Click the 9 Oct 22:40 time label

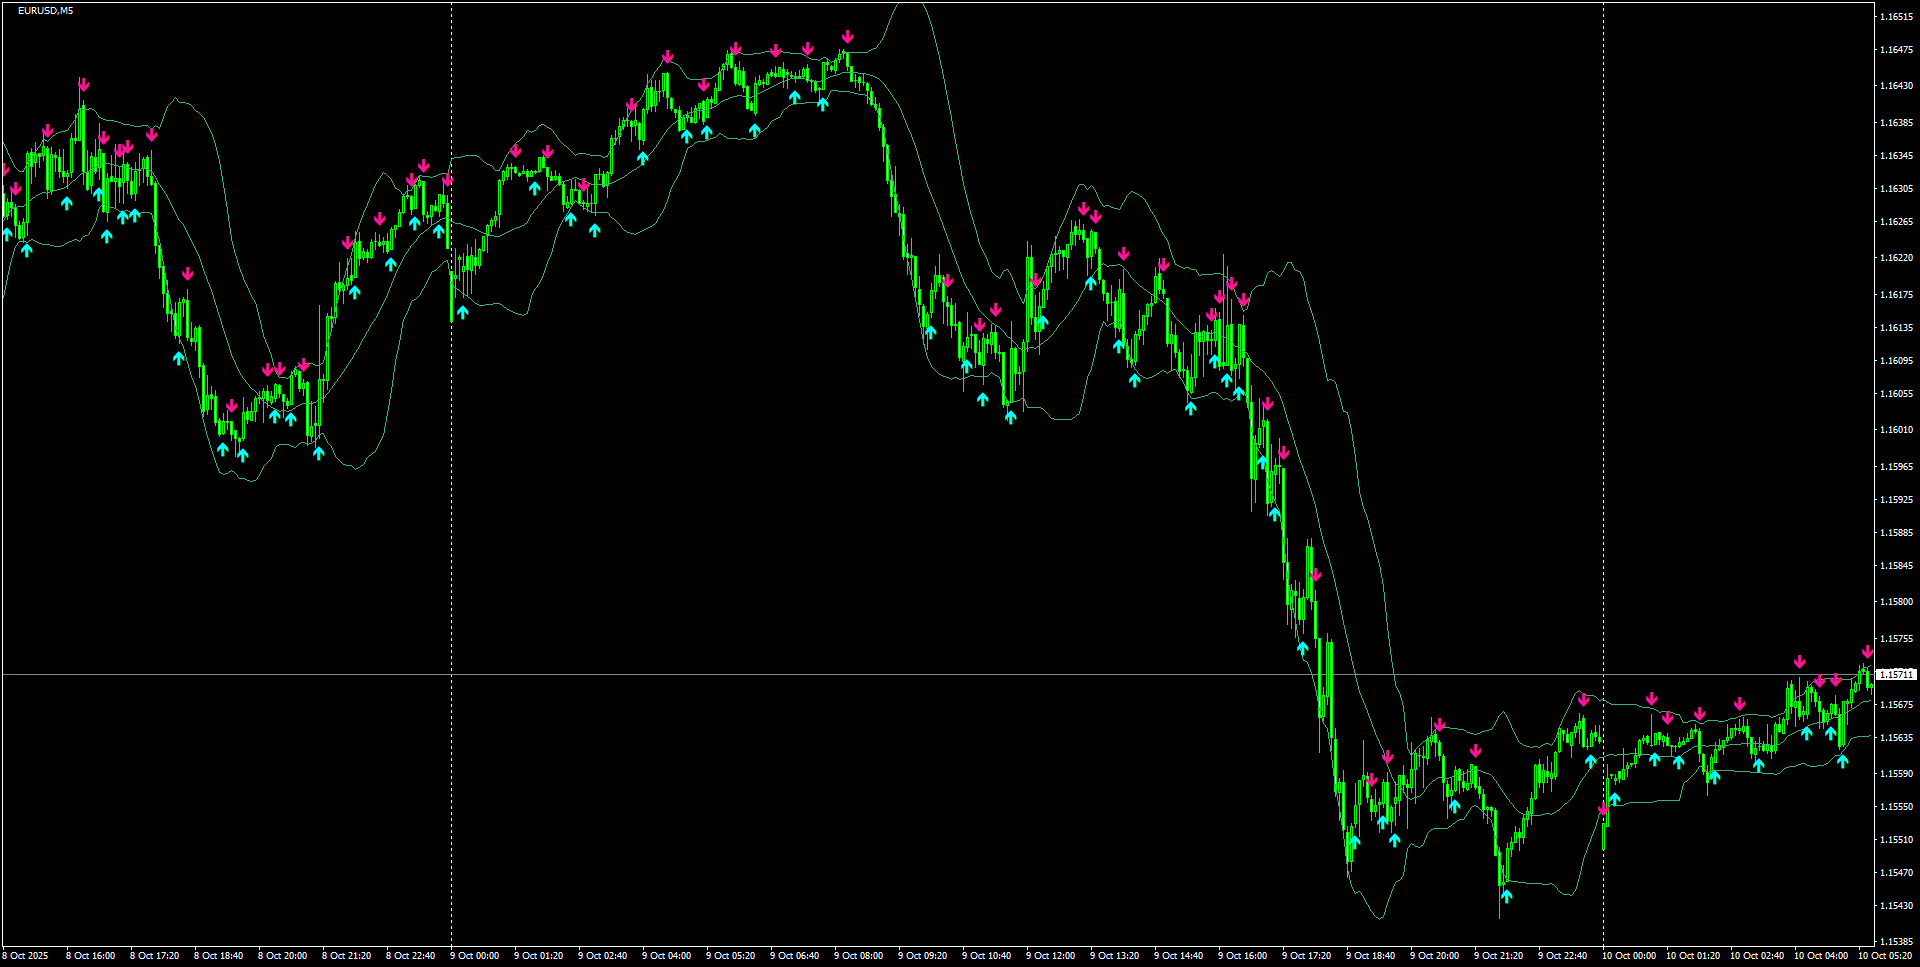tap(1562, 956)
